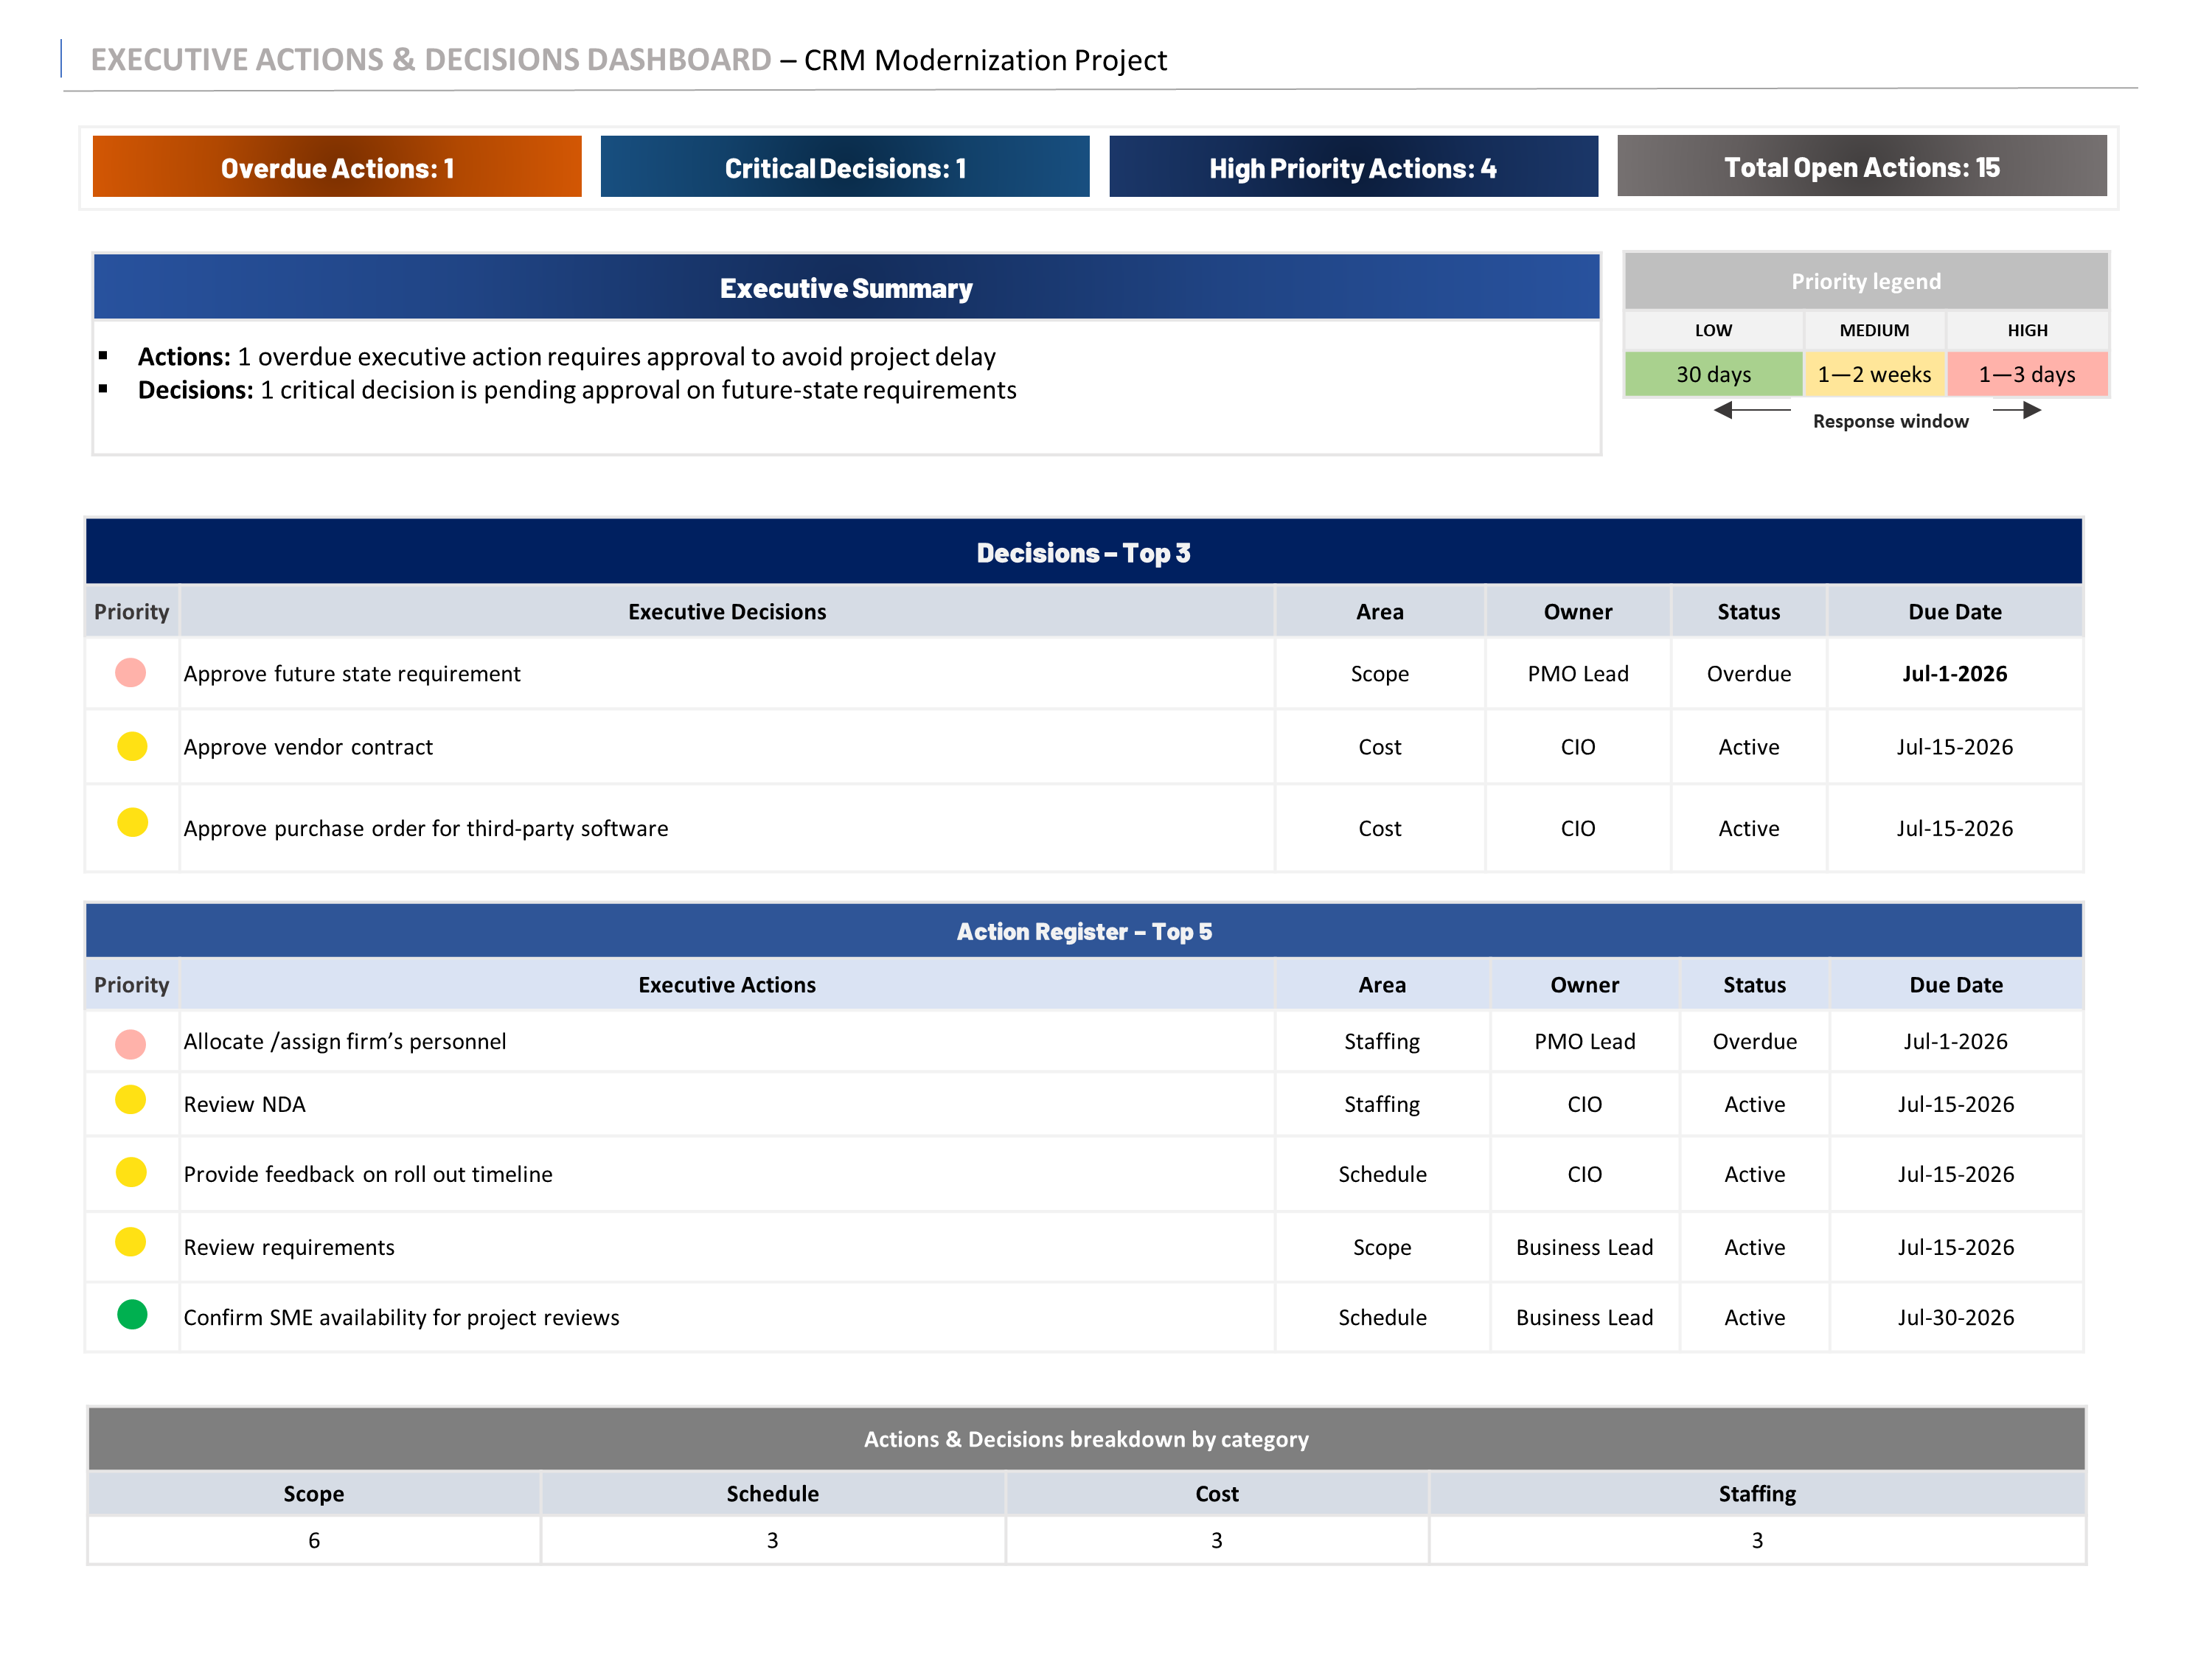Screen dimensions: 2212x1659
Task: Click yellow priority dot for Approve vendor contract
Action: [132, 746]
